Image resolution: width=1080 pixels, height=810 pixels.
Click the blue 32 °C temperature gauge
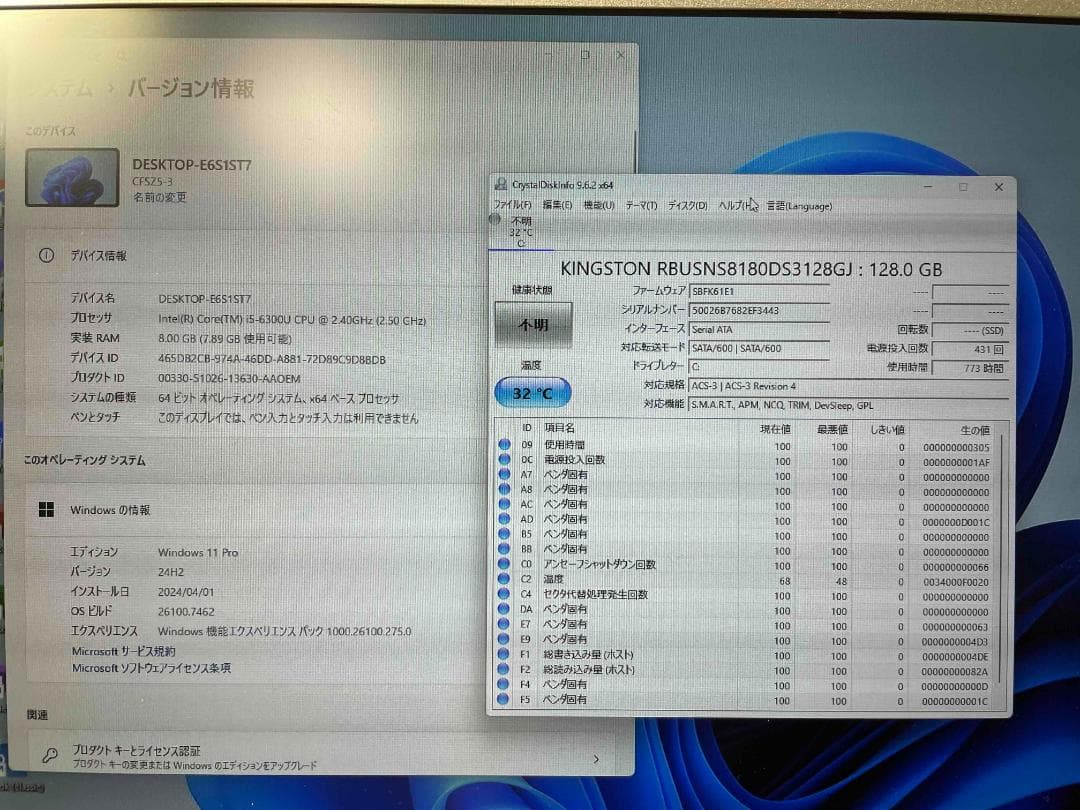click(x=532, y=393)
